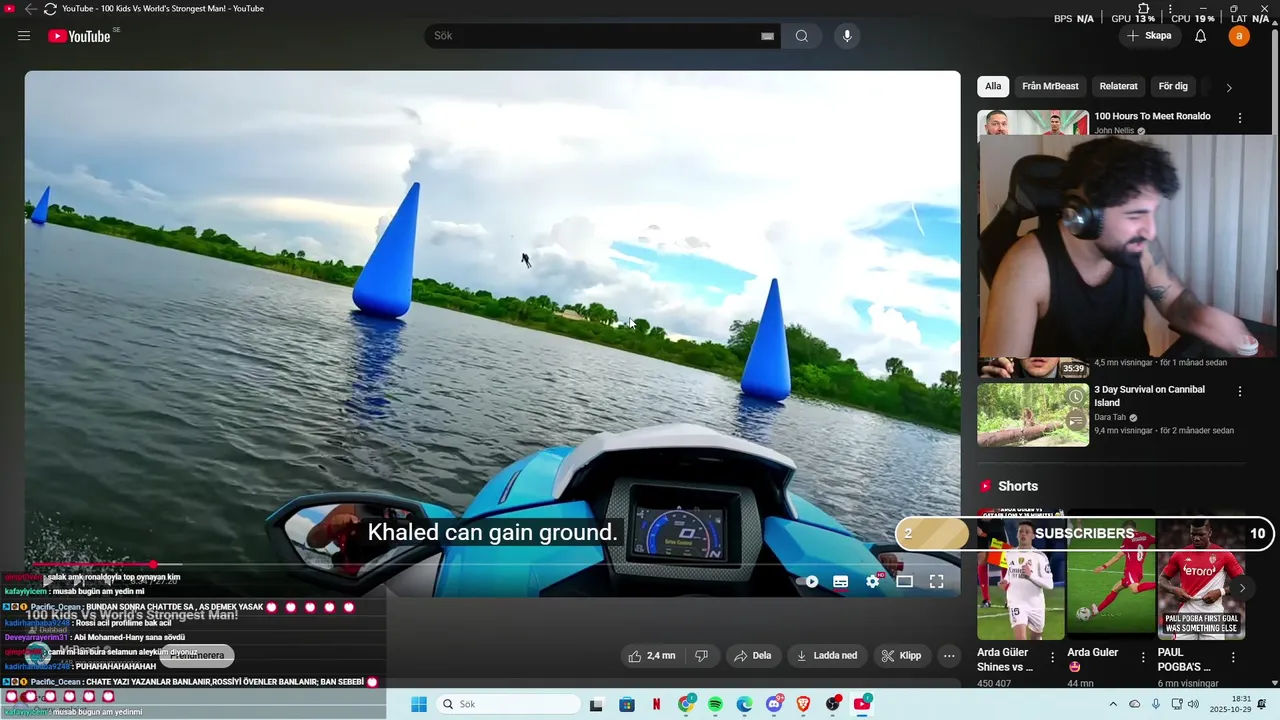Viewport: 1280px width, 720px height.
Task: Click the Ladda ned download button
Action: pyautogui.click(x=827, y=656)
